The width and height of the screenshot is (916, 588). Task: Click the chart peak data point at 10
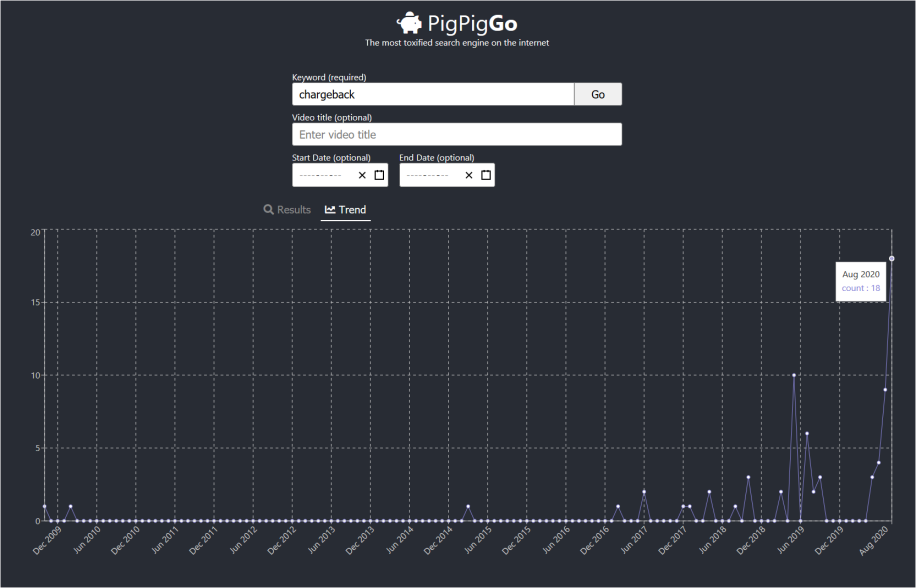[794, 375]
